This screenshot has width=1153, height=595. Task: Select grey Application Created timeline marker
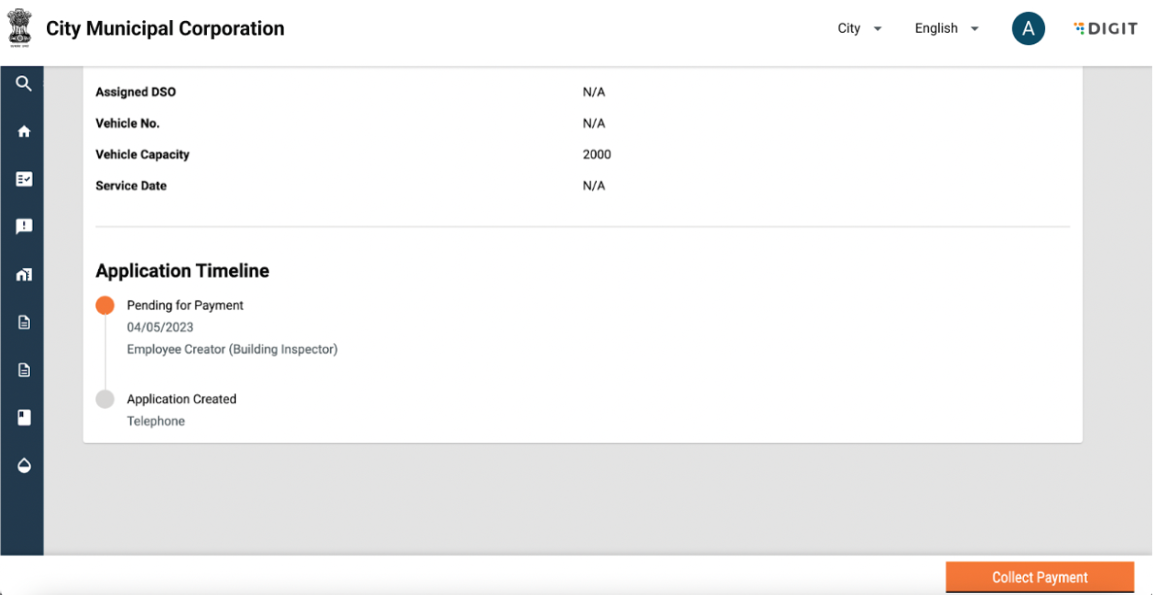[x=105, y=399]
